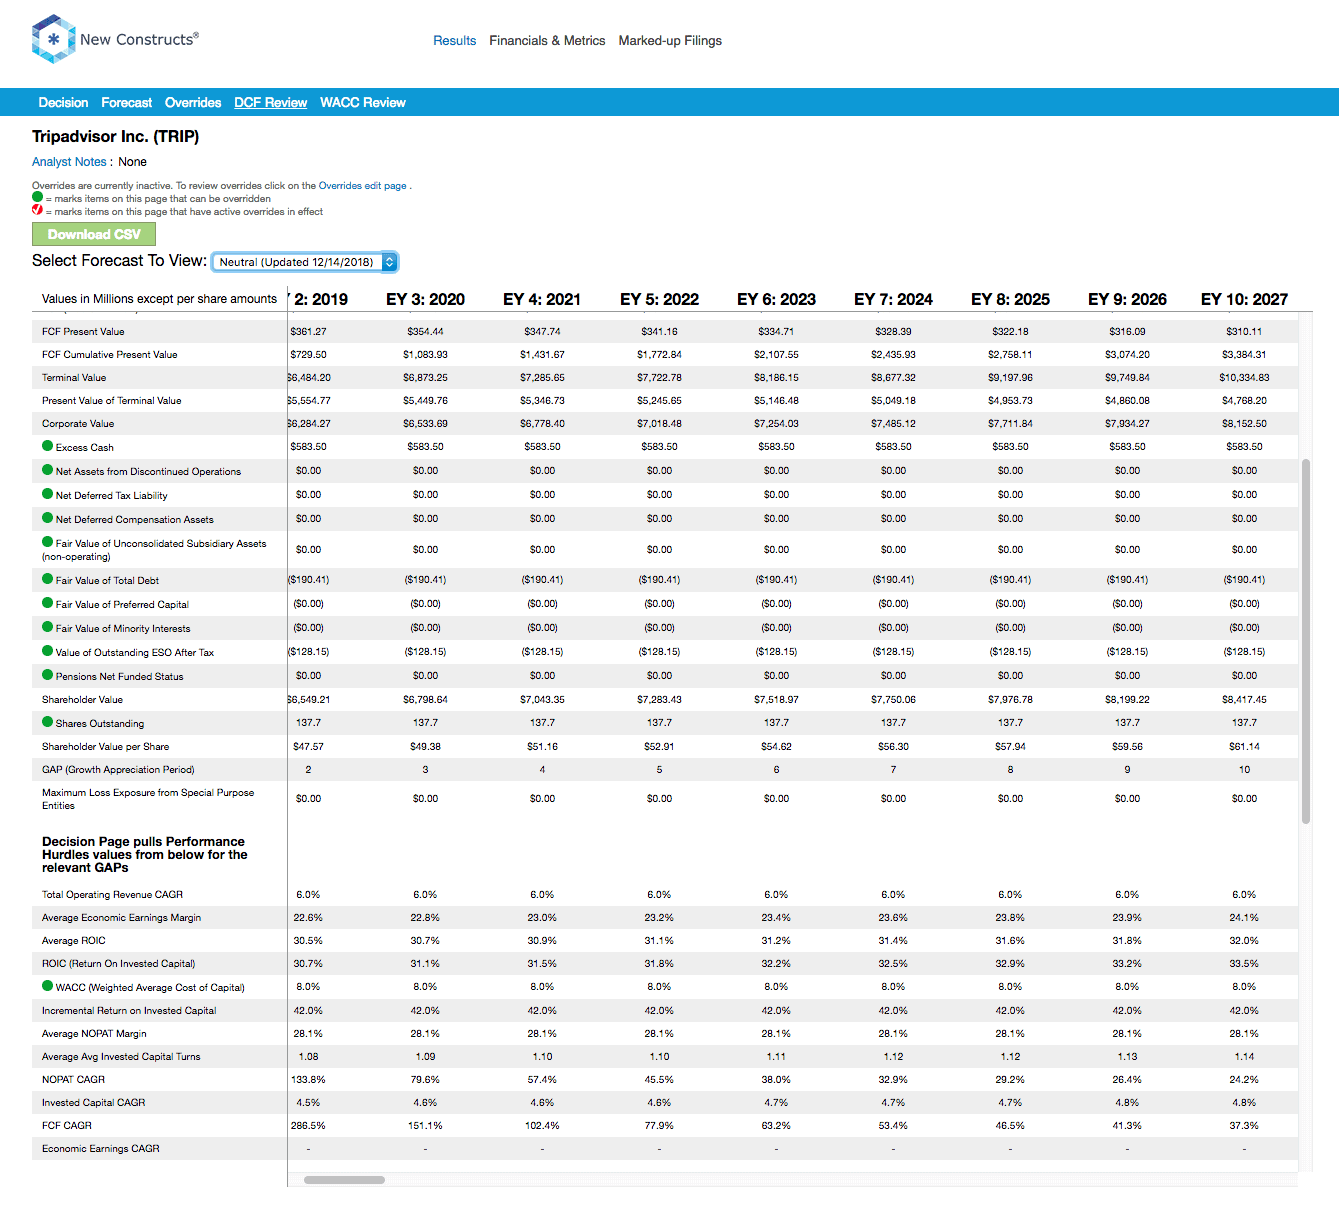
Task: Click the green override dot beside Excess Cash
Action: point(47,446)
